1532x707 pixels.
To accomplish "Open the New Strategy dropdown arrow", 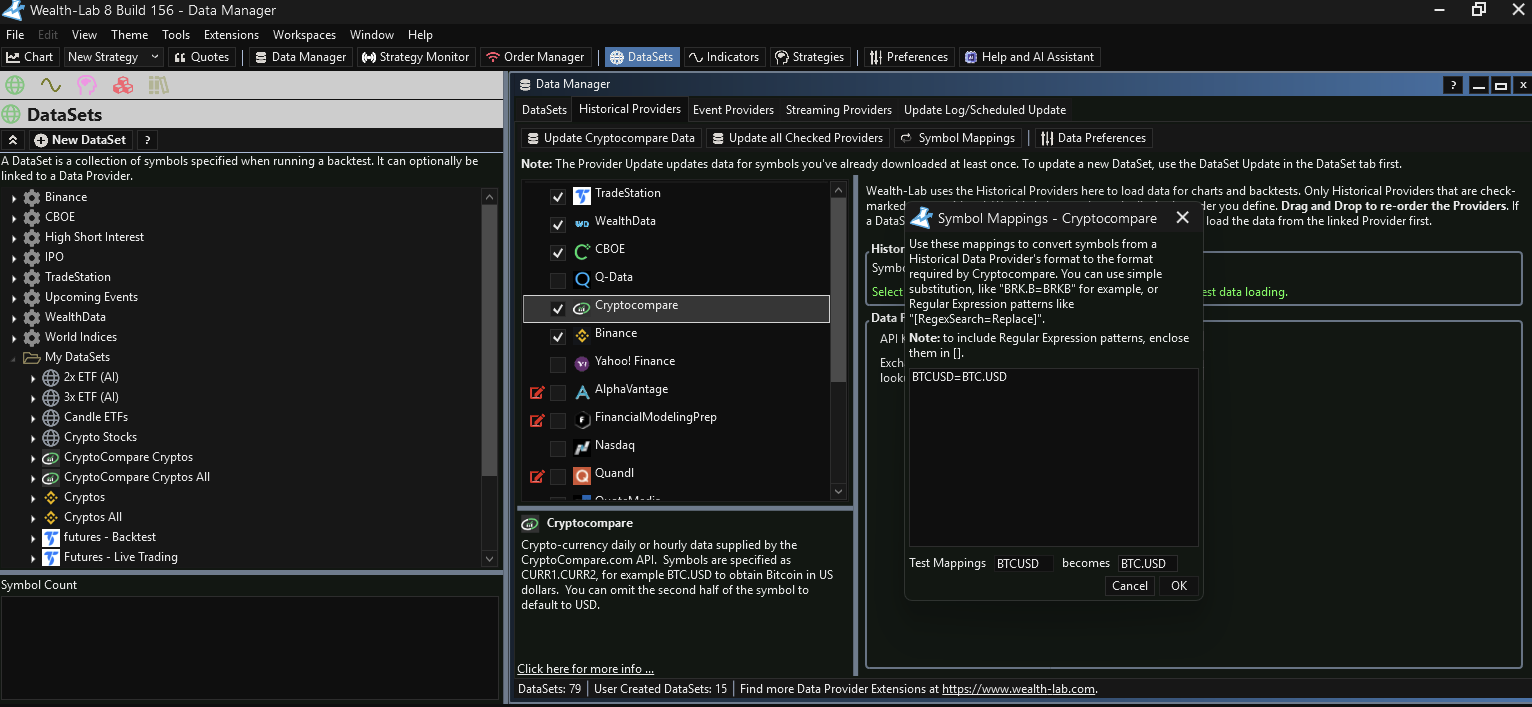I will (154, 57).
